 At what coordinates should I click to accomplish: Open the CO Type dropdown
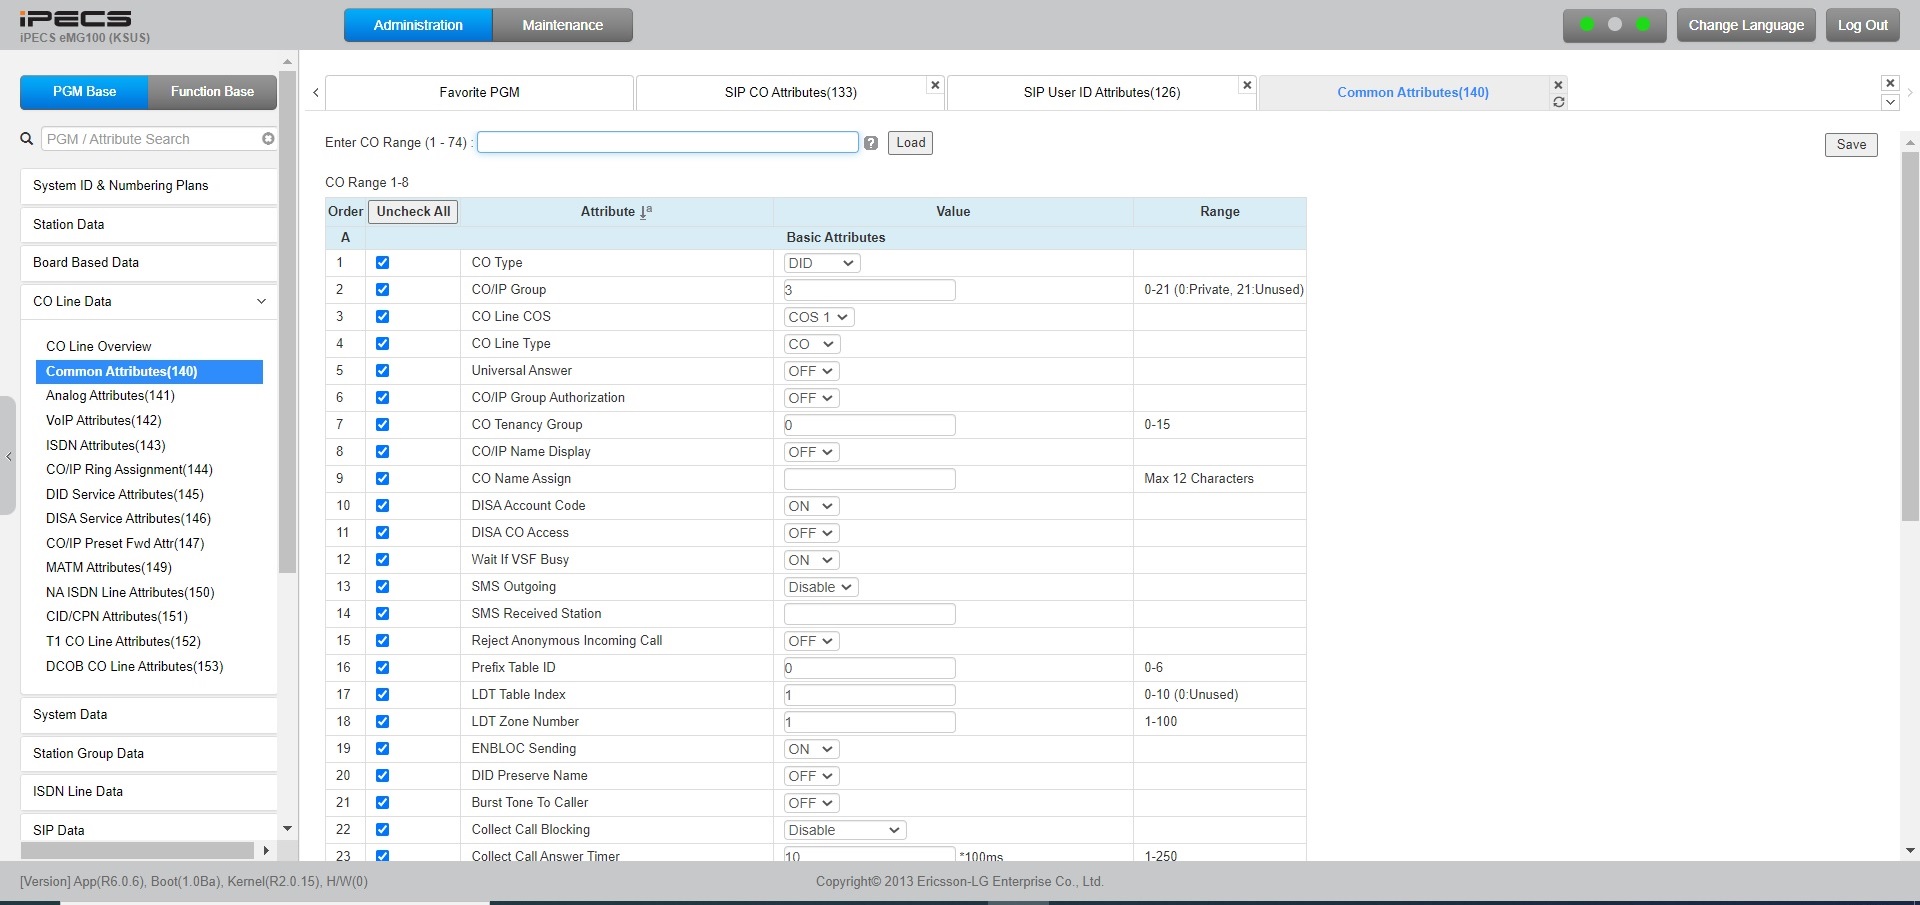point(821,263)
